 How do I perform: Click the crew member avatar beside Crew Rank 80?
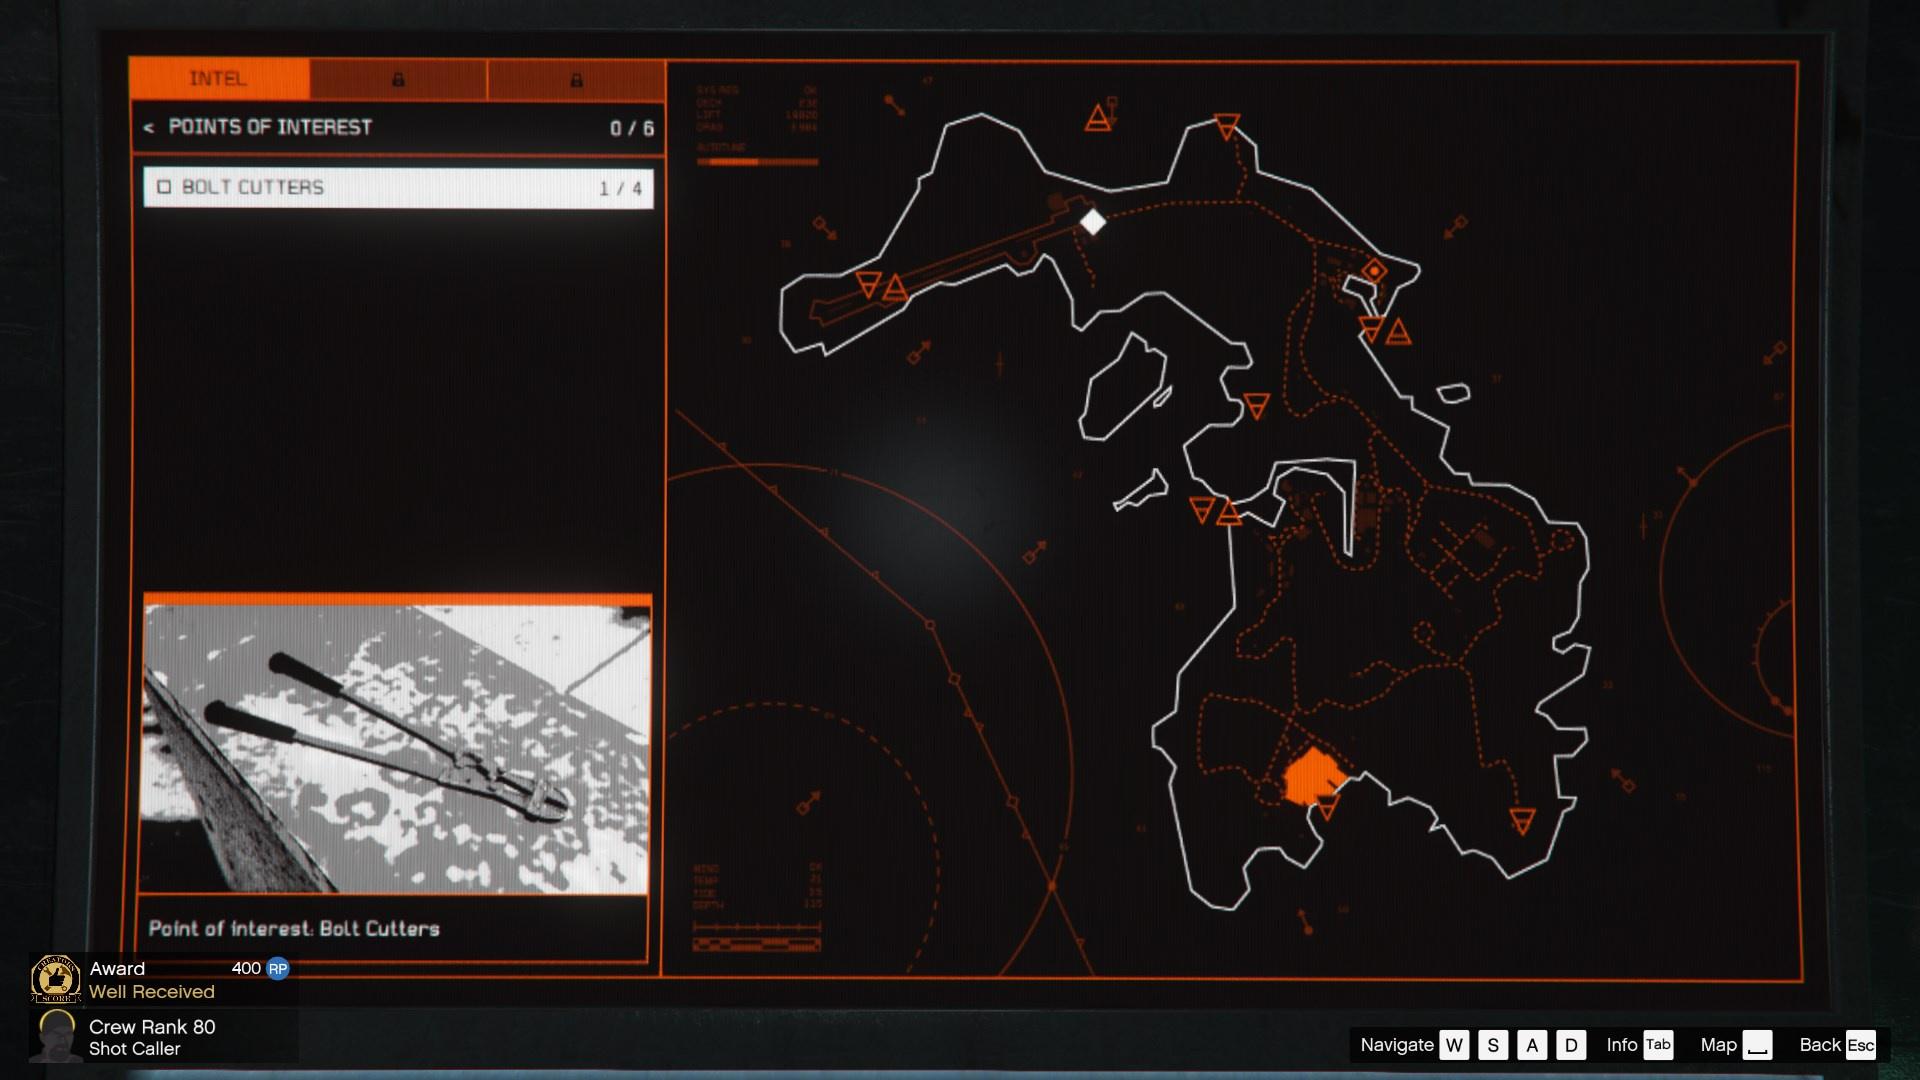point(56,1036)
